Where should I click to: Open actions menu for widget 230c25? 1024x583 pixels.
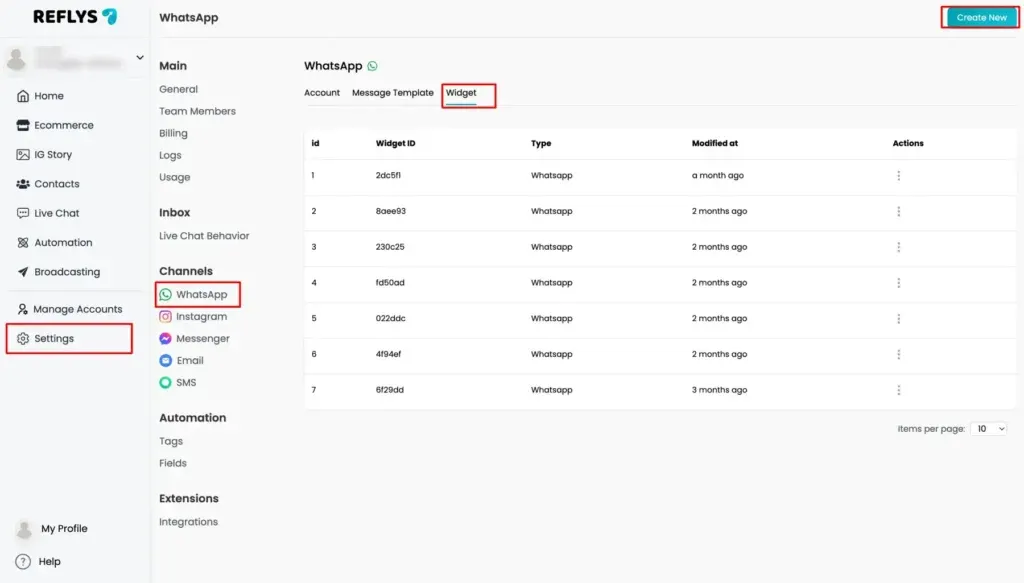(x=899, y=247)
